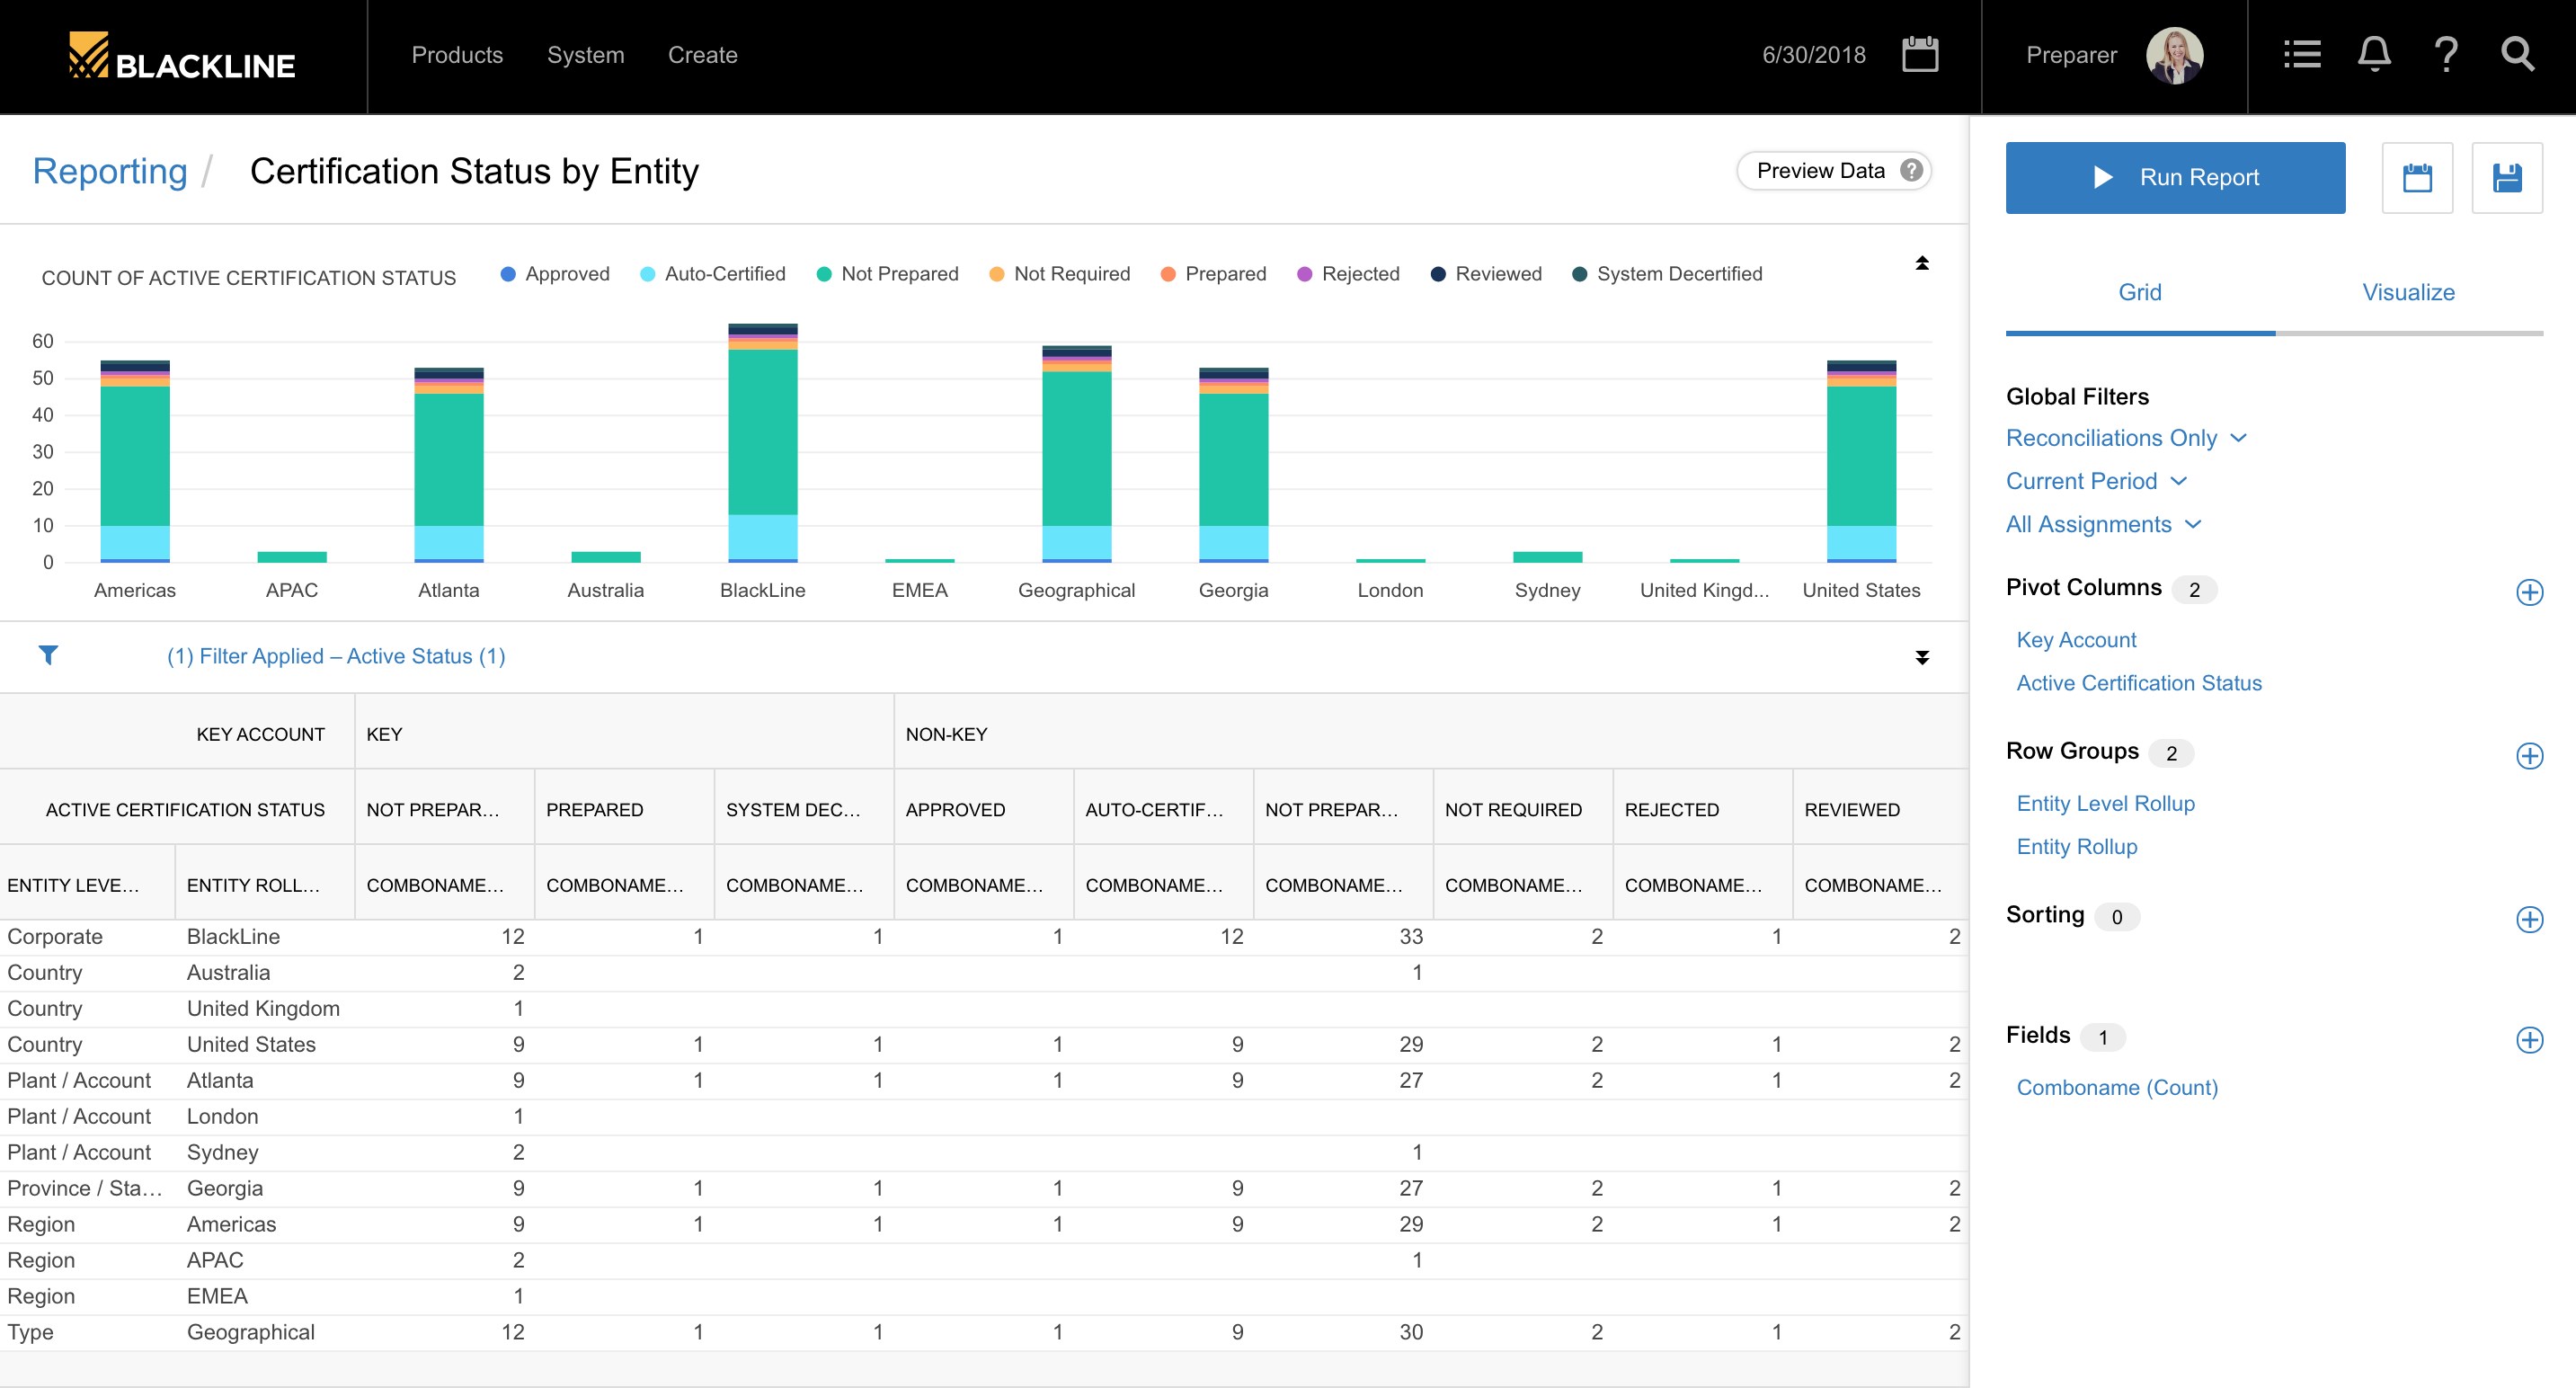Click the United States bar in the chart
This screenshot has height=1388, width=2576.
click(1861, 461)
